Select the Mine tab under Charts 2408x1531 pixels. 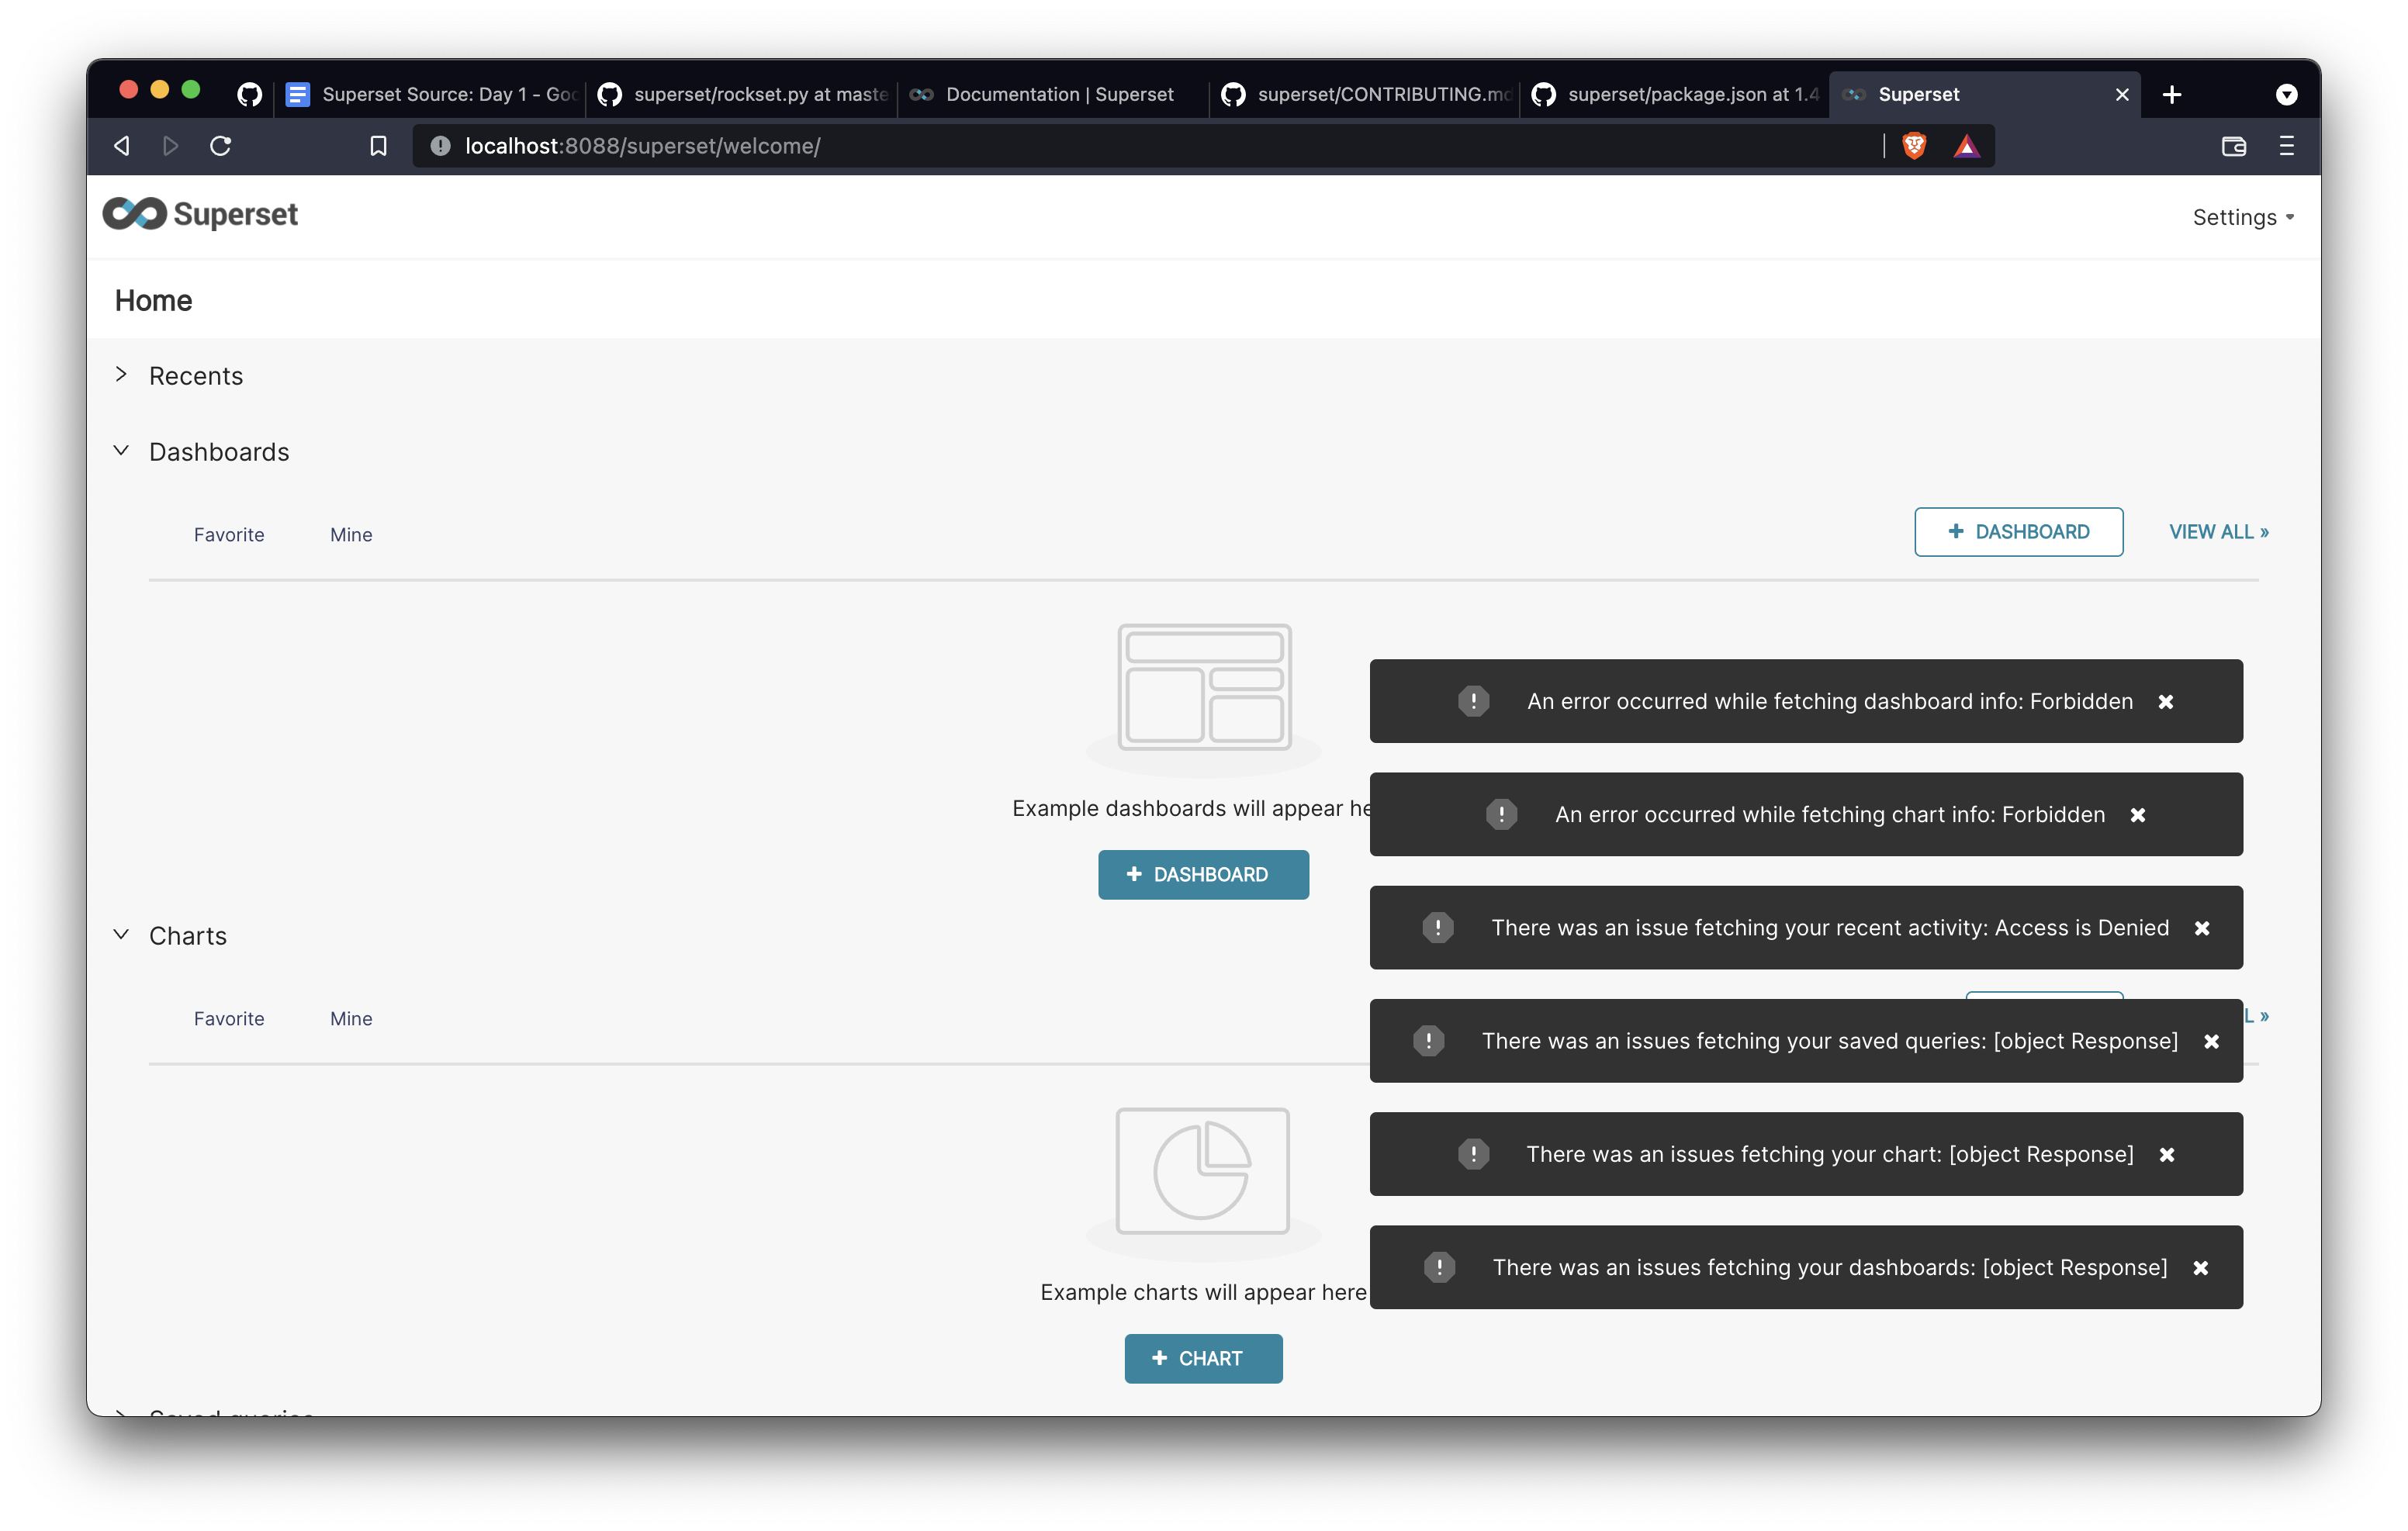pos(349,1017)
